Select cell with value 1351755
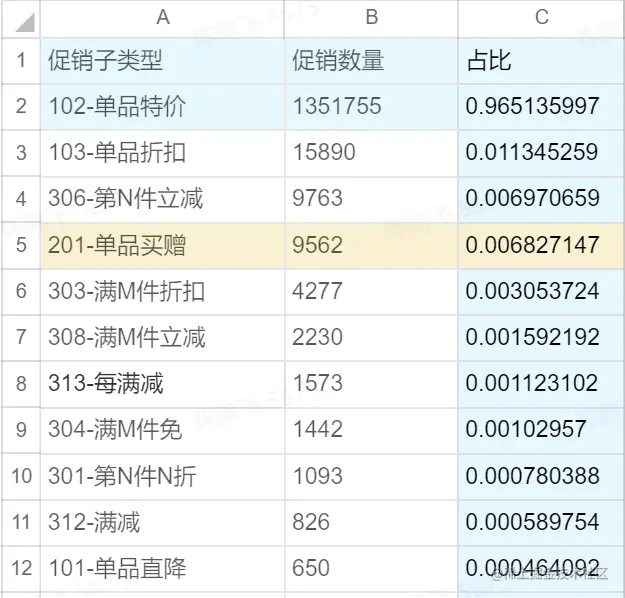The width and height of the screenshot is (625, 598). 371,107
